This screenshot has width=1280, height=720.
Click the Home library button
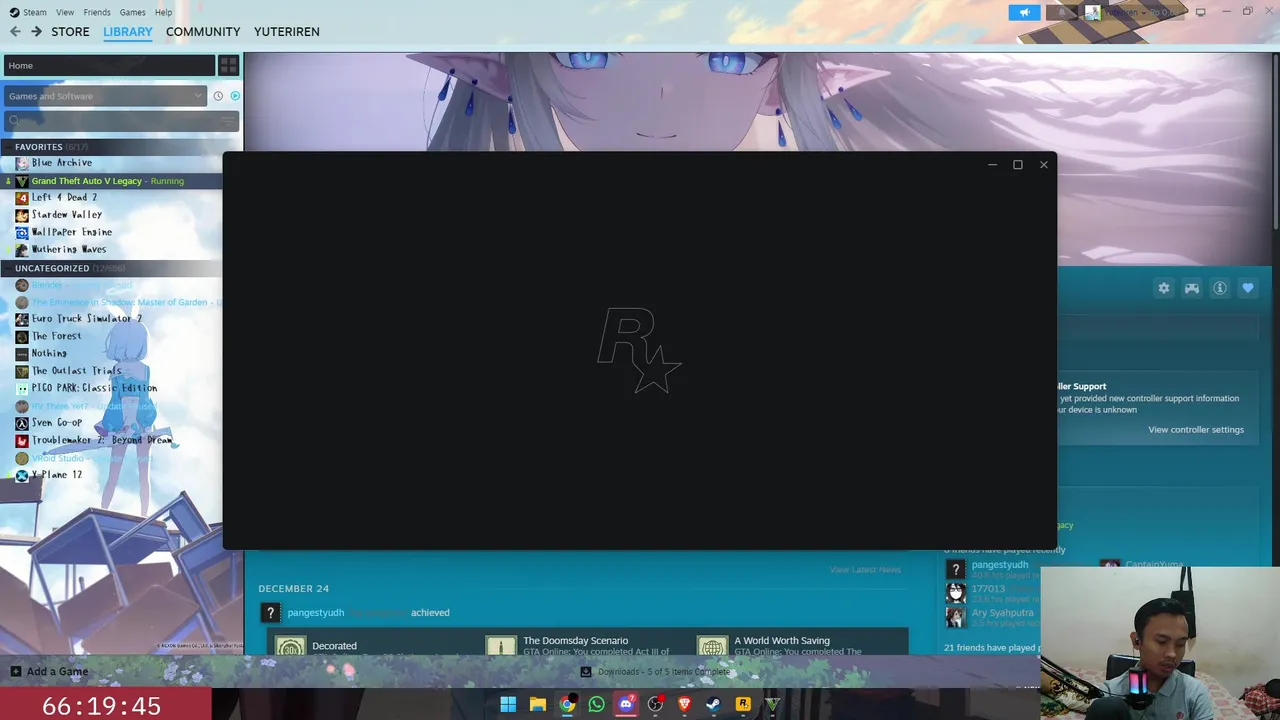(109, 65)
